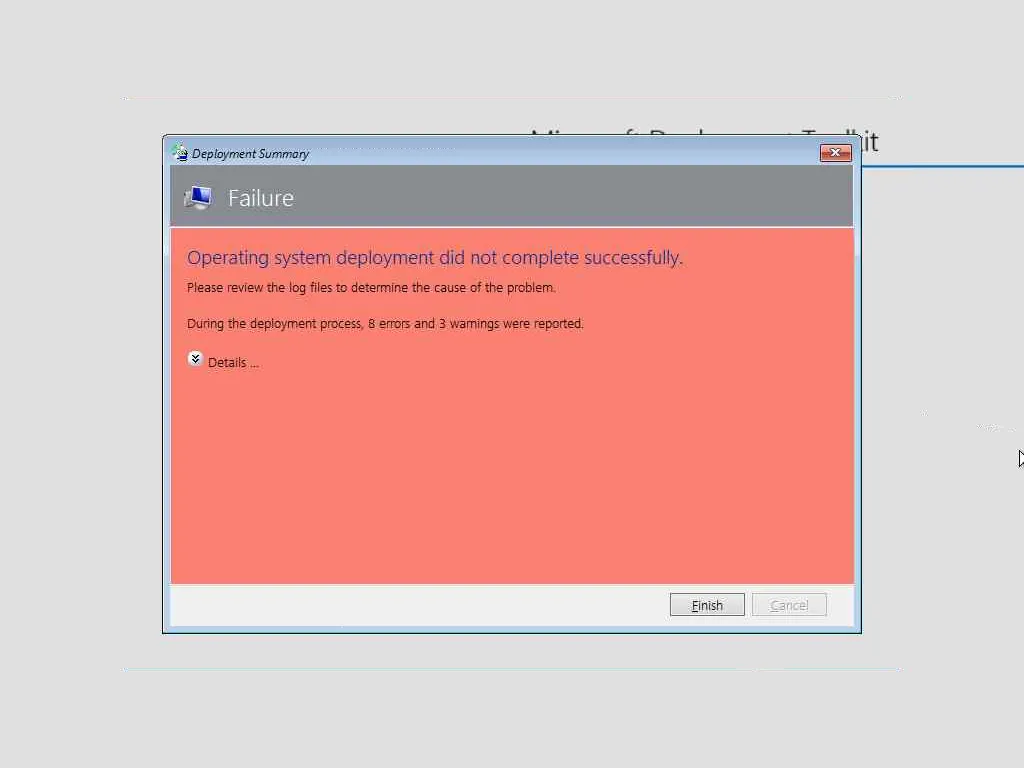
Task: Click the blank title bar right of Deployment Summary
Action: pyautogui.click(x=562, y=153)
